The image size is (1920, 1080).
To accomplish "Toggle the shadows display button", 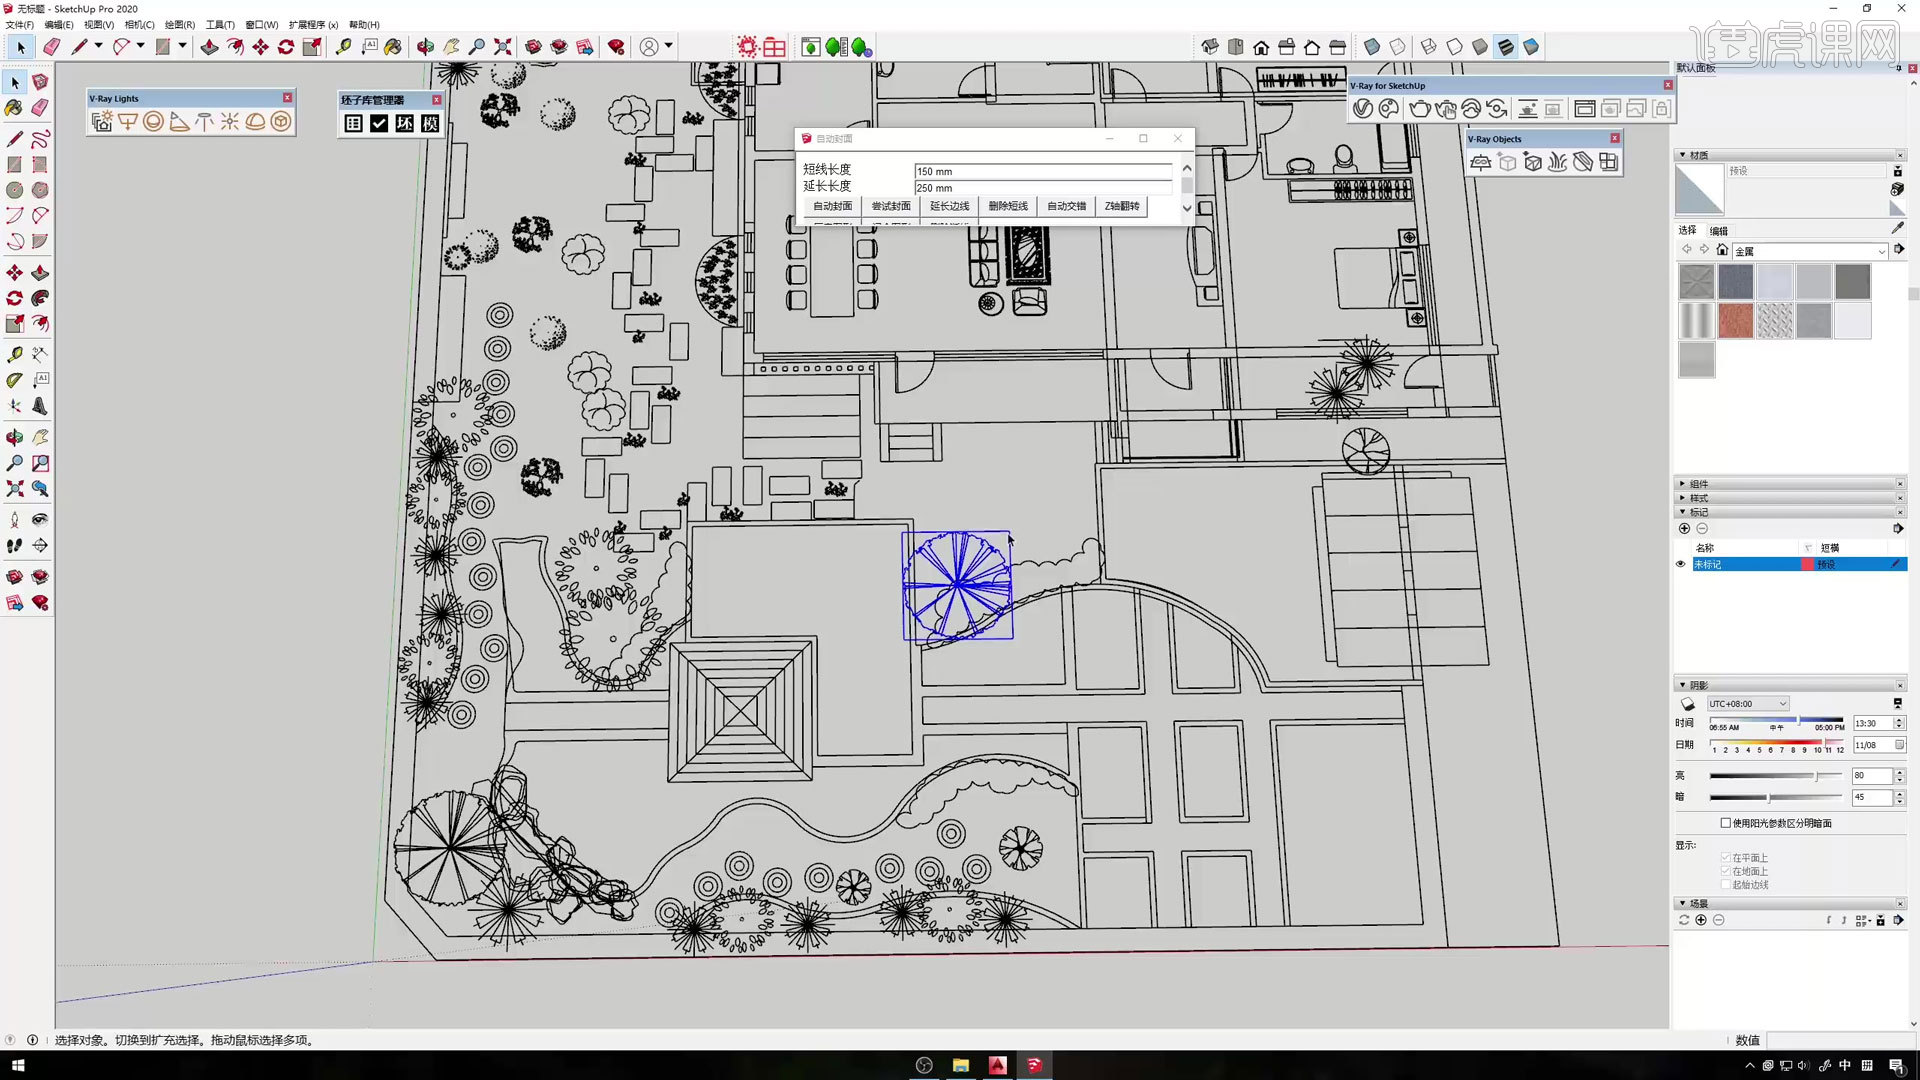I will (x=1688, y=704).
